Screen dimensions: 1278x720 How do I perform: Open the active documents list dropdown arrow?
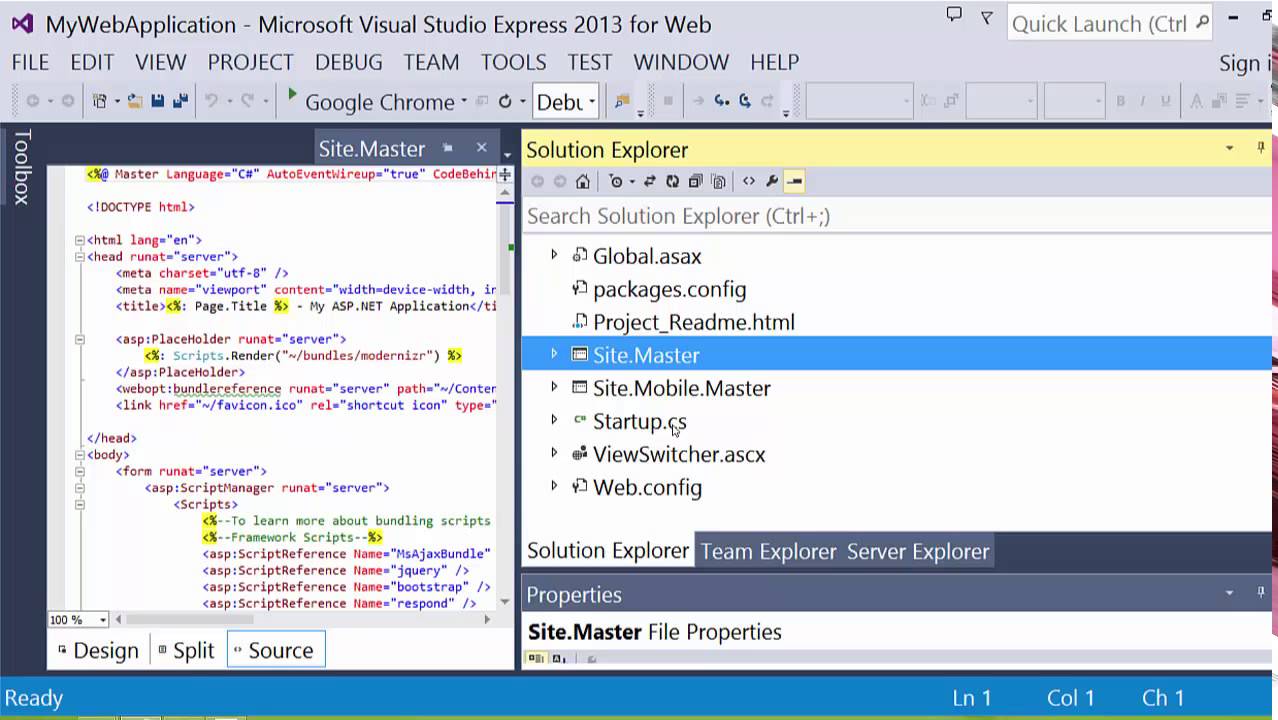click(x=507, y=154)
